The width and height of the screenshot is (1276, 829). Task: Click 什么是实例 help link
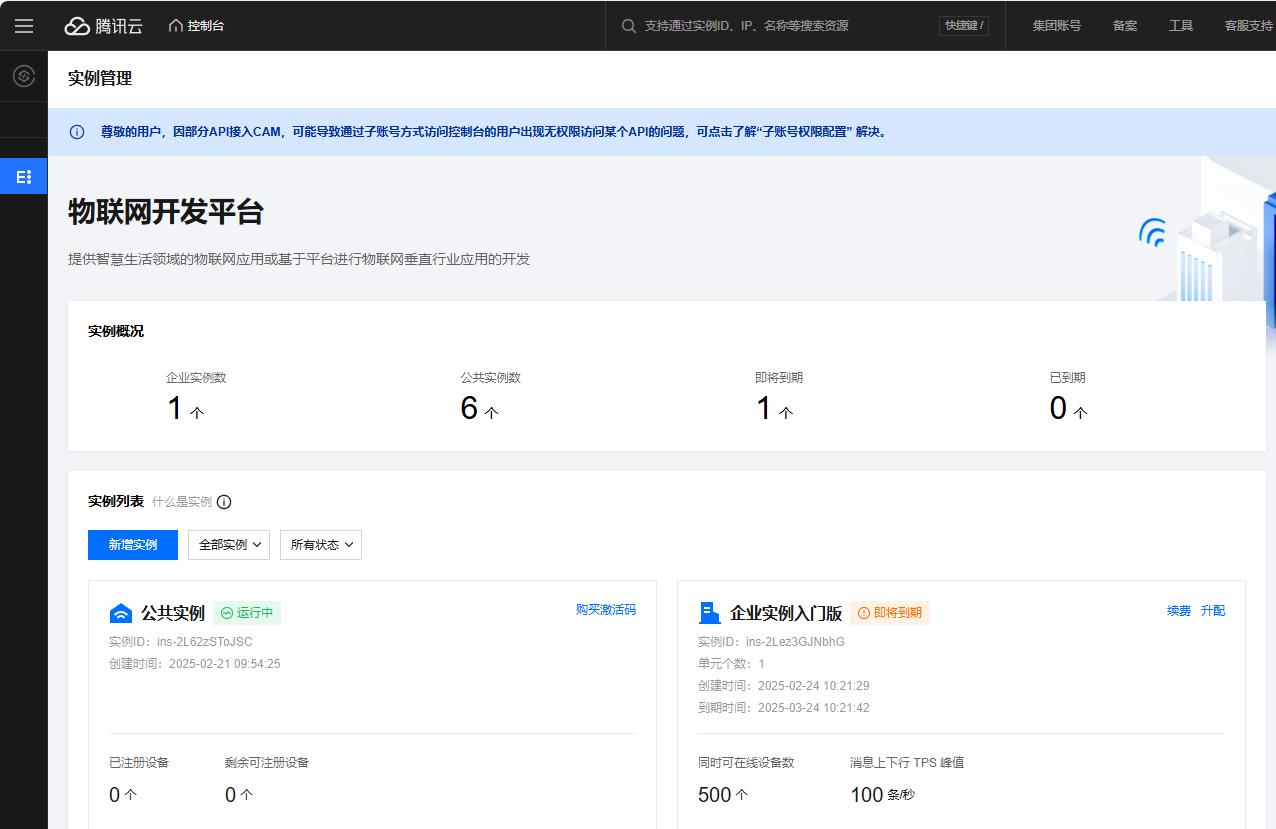tap(182, 502)
